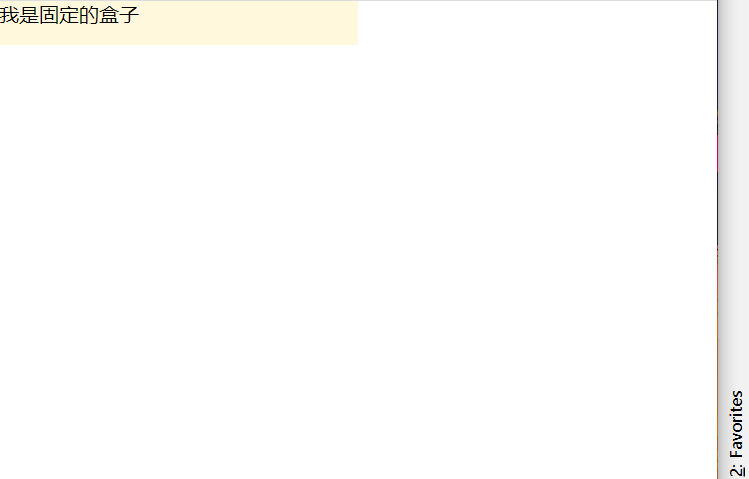The width and height of the screenshot is (749, 479).
Task: Click the characters 盒子 in the fixed box
Action: (119, 15)
